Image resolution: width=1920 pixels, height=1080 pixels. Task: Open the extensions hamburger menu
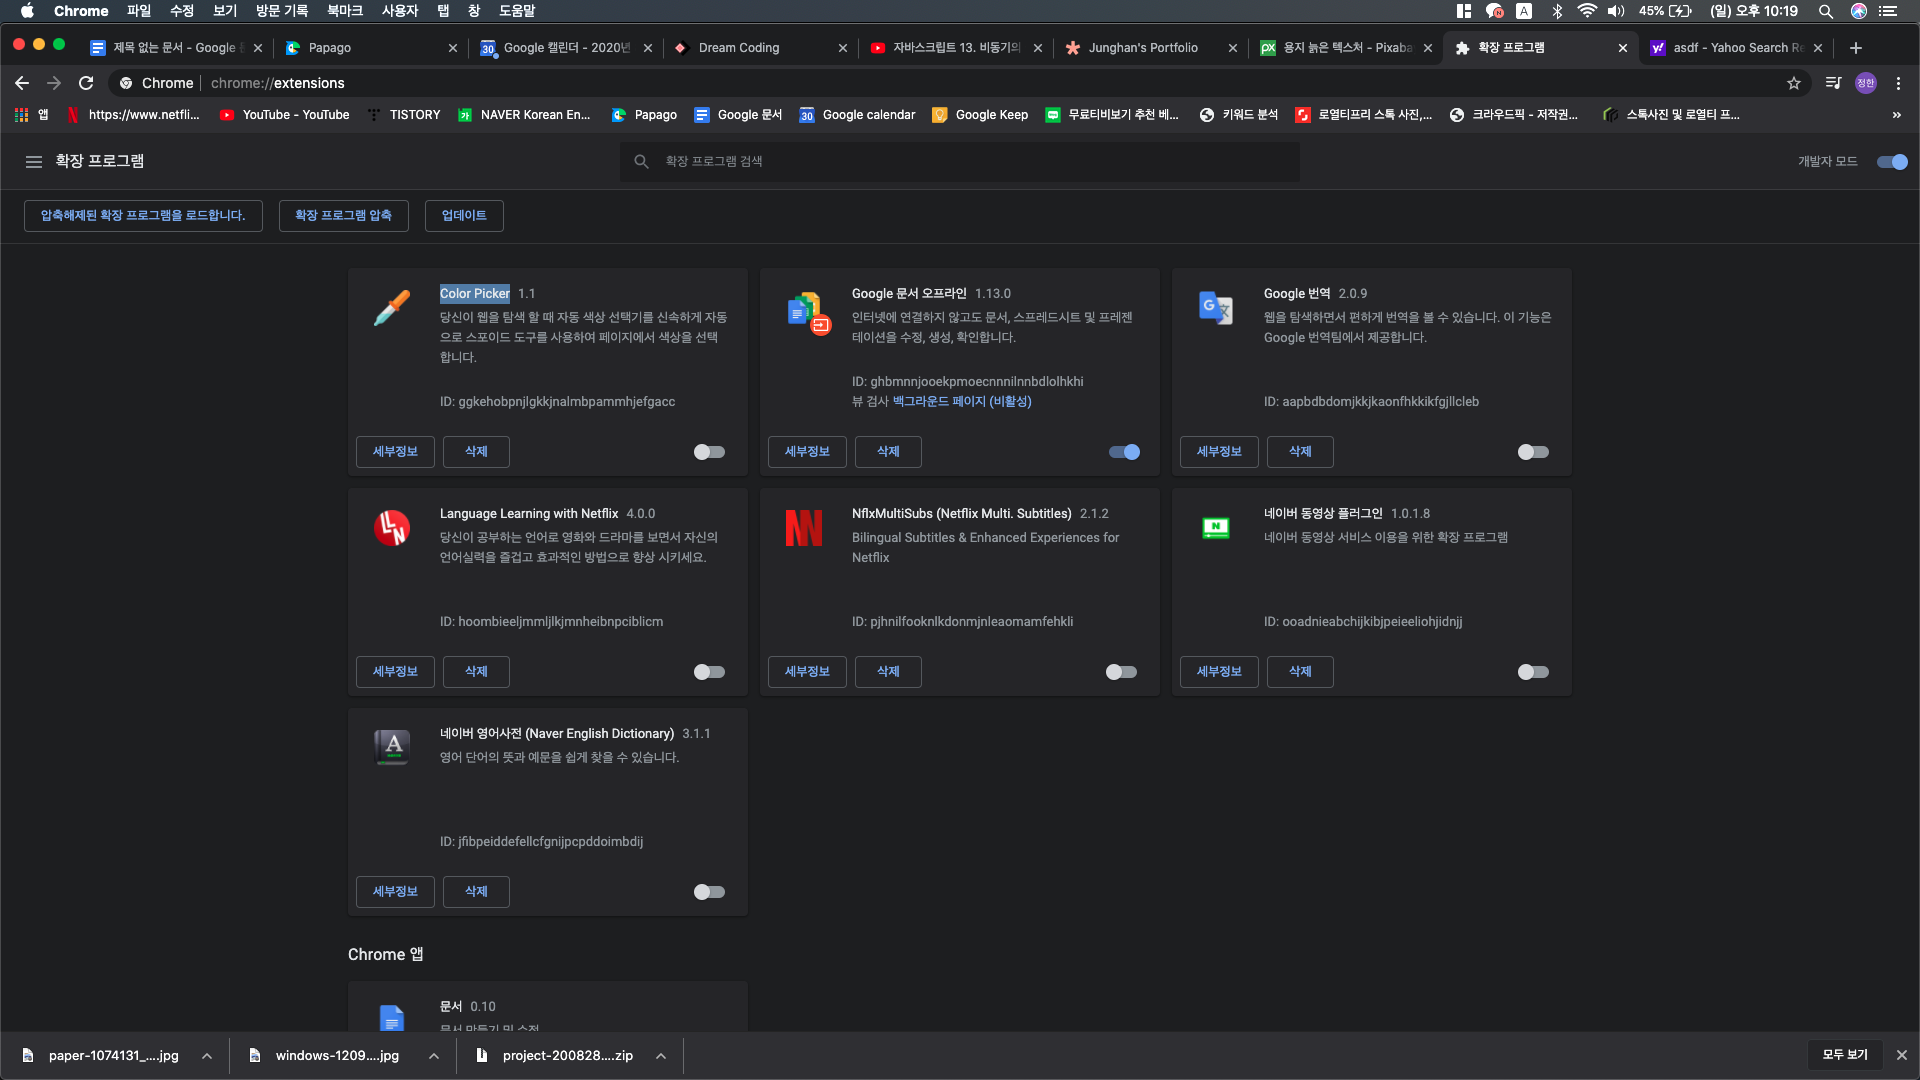[34, 162]
